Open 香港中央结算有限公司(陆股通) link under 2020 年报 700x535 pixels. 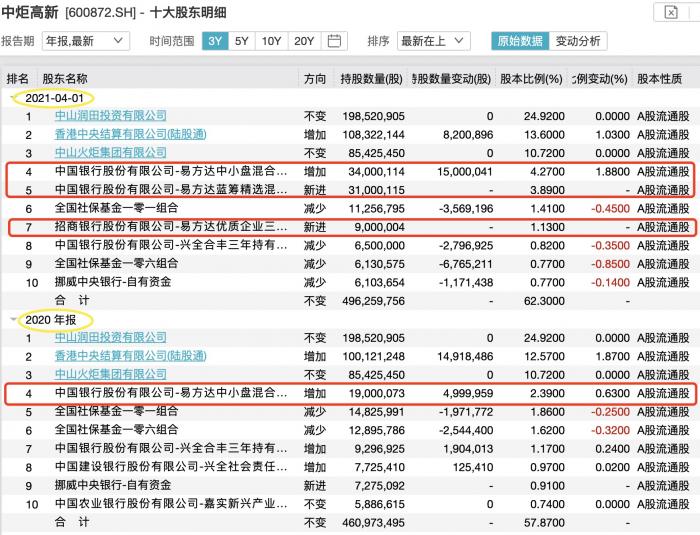pos(130,356)
